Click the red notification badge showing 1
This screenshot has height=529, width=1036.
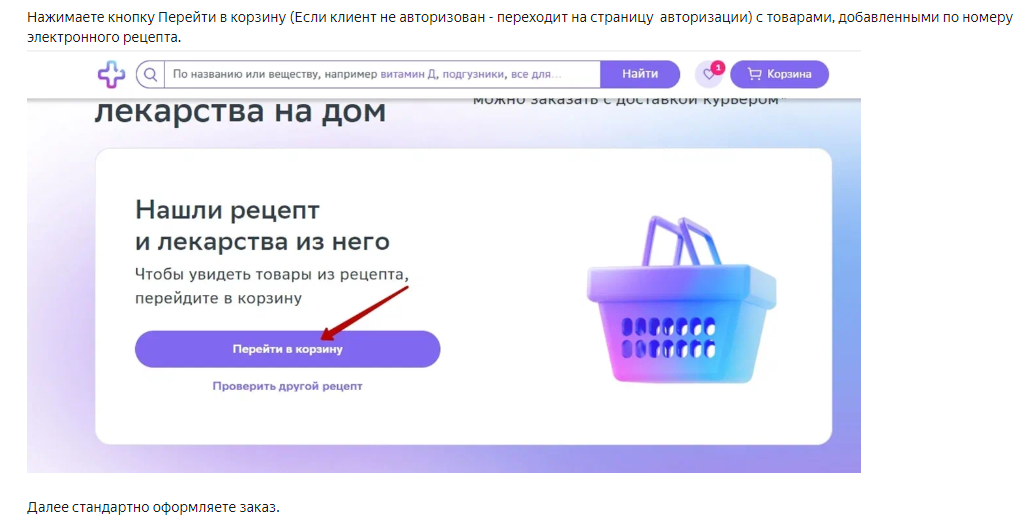pos(718,67)
